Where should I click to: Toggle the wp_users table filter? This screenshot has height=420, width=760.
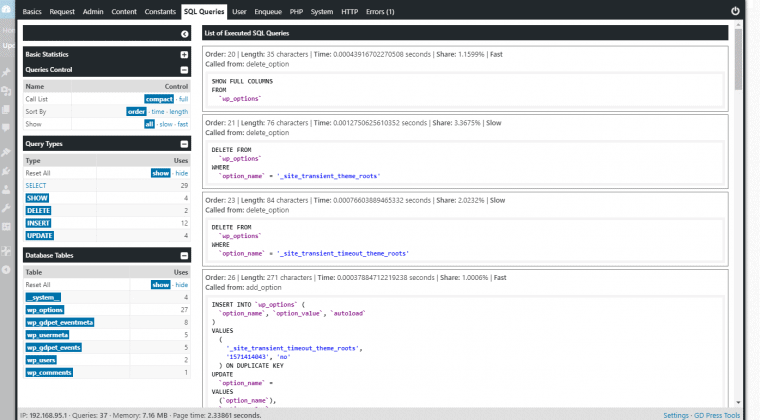pos(41,360)
